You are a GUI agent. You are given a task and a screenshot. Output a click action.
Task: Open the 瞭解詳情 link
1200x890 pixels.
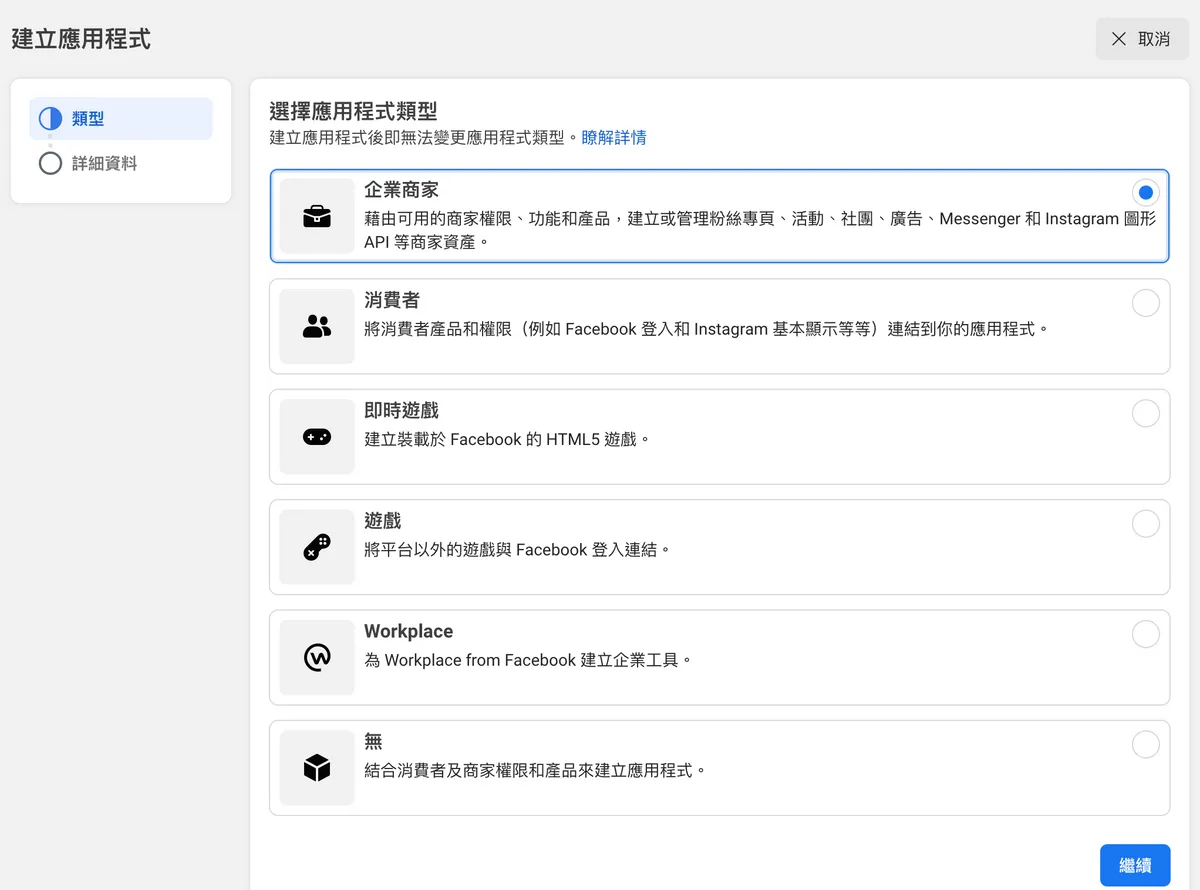[x=613, y=137]
